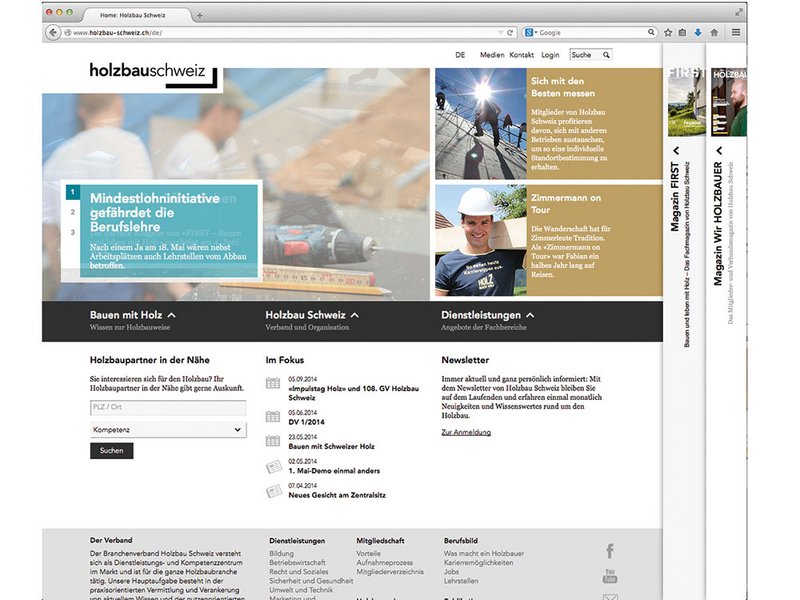Screen dimensions: 800x600
Task: Click the site Suche magnifier icon
Action: tap(606, 55)
